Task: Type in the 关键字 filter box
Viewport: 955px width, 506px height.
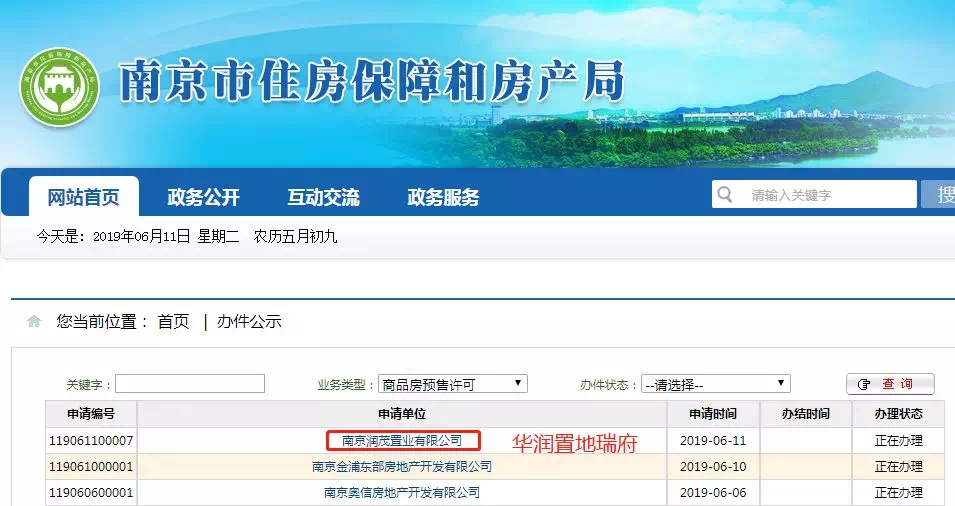Action: pos(190,384)
